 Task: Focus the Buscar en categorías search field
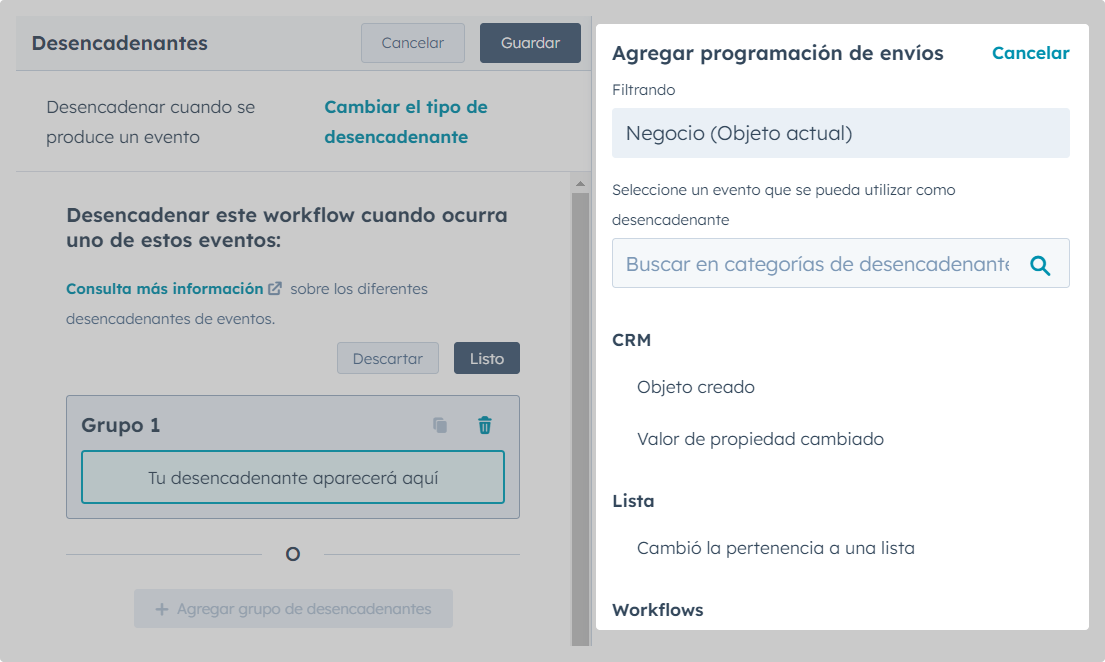point(817,264)
